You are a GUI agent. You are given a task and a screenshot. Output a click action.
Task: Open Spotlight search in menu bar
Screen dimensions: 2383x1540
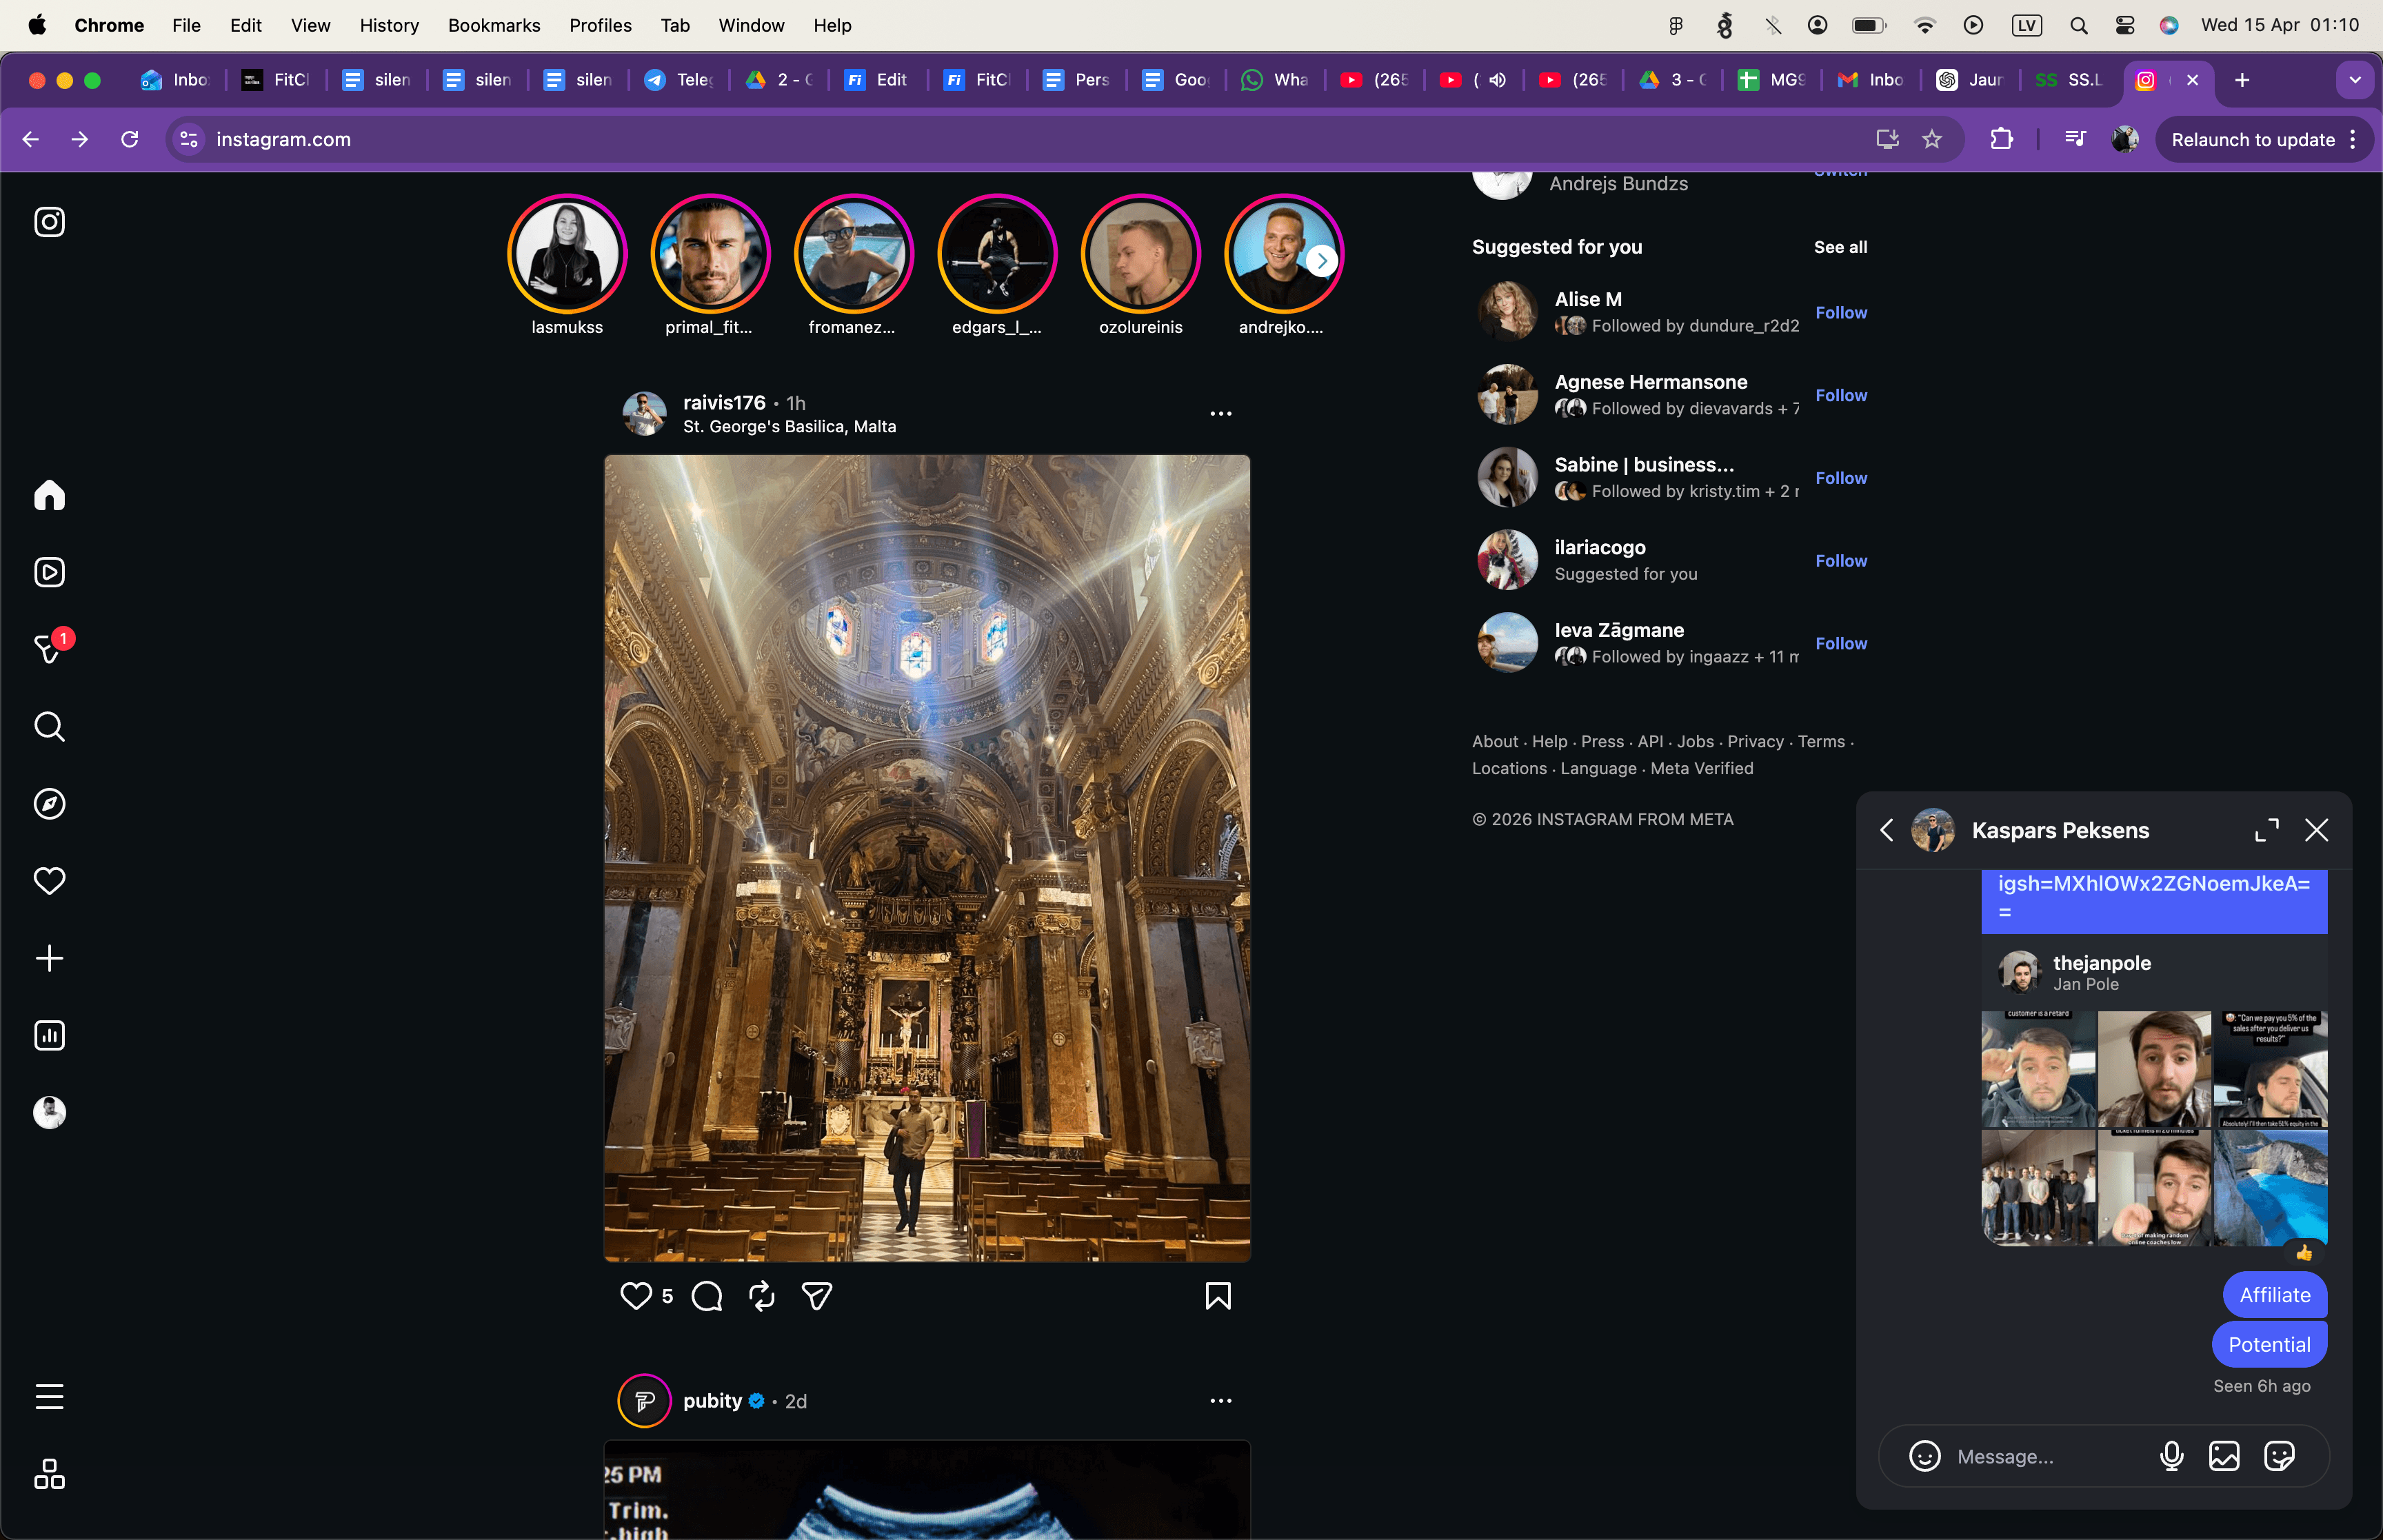tap(2078, 25)
